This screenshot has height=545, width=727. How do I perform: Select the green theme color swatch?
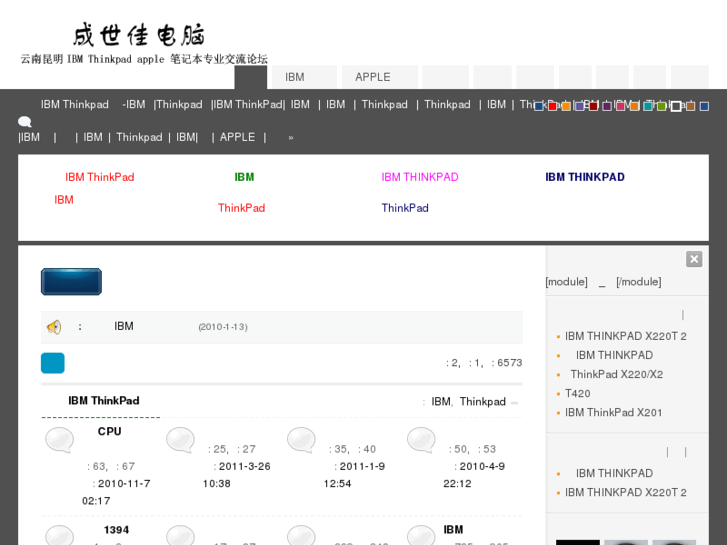[662, 106]
